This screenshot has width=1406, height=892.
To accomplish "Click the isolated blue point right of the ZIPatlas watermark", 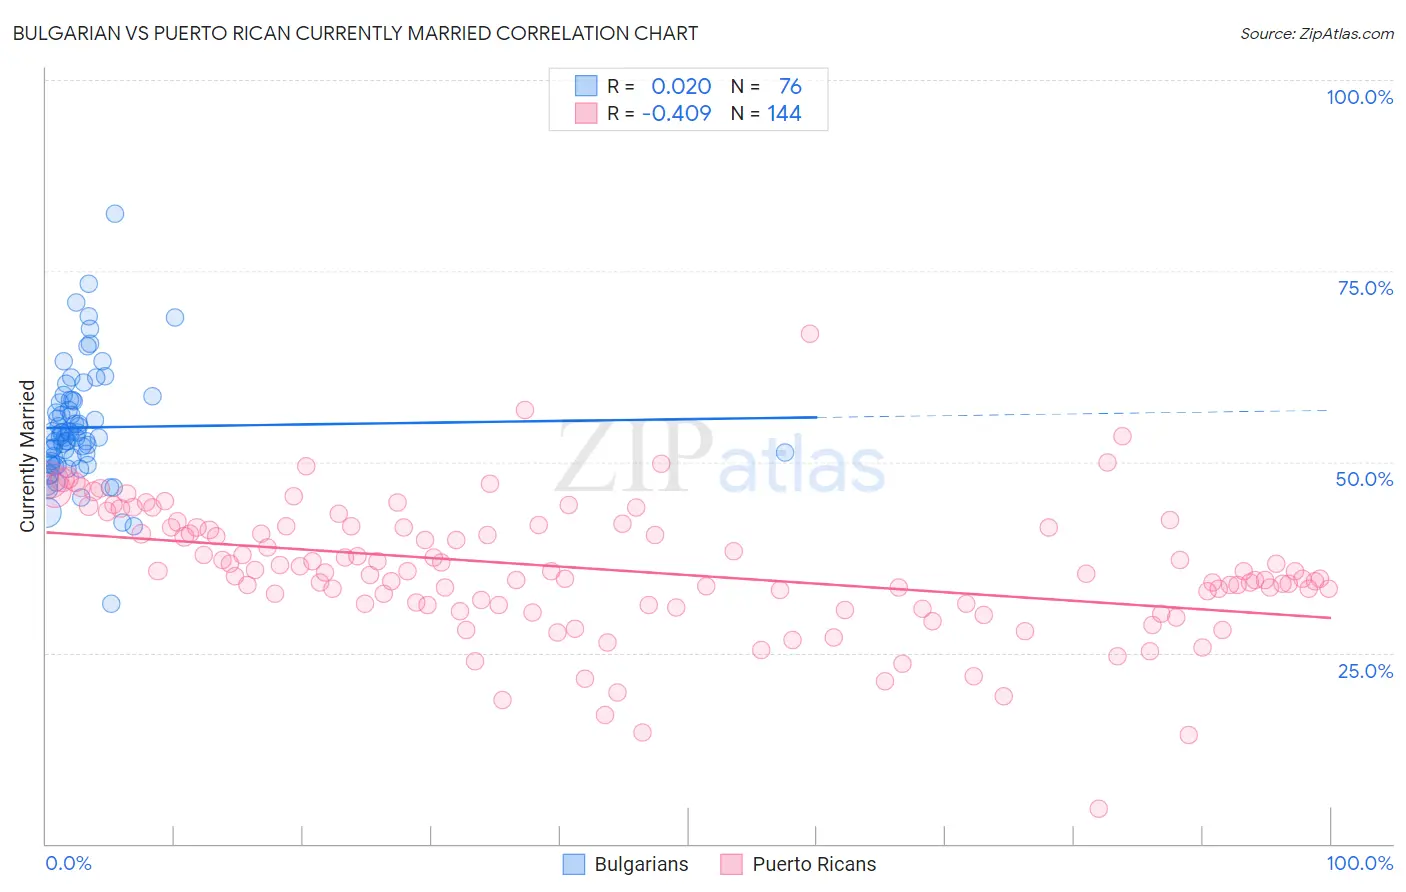I will 785,453.
